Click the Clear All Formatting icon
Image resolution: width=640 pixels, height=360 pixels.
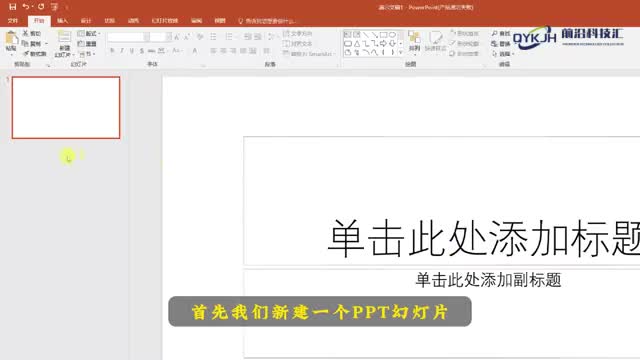[x=200, y=37]
